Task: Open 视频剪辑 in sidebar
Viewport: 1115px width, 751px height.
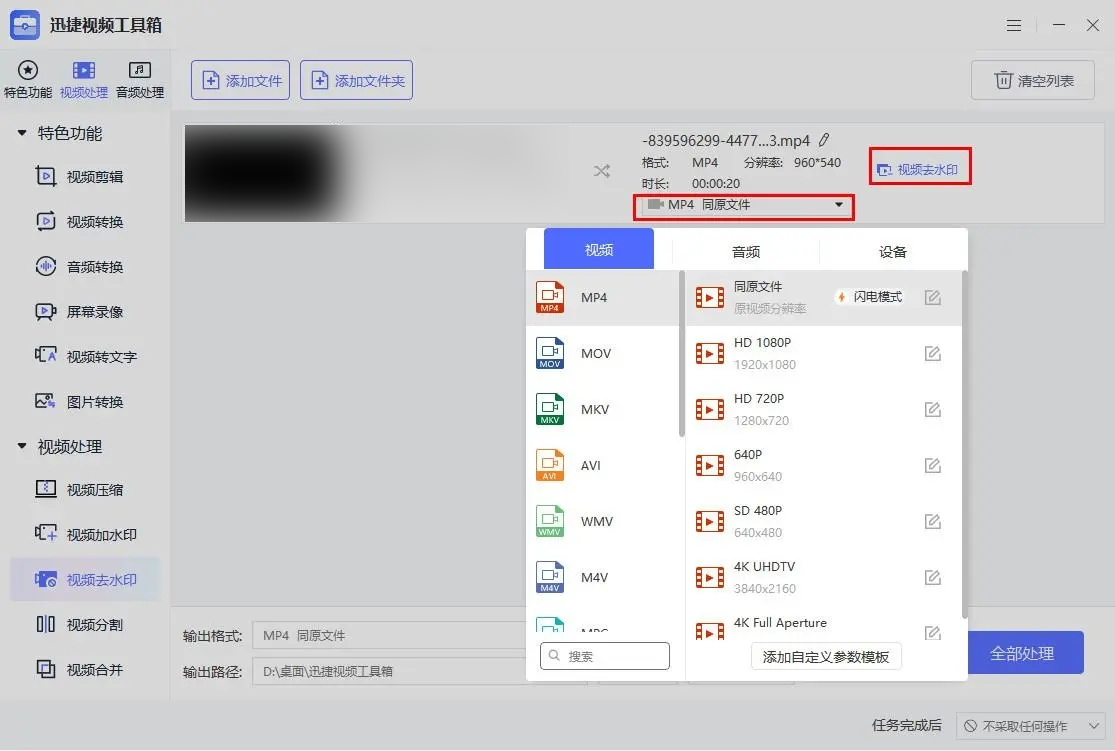Action: [80, 176]
